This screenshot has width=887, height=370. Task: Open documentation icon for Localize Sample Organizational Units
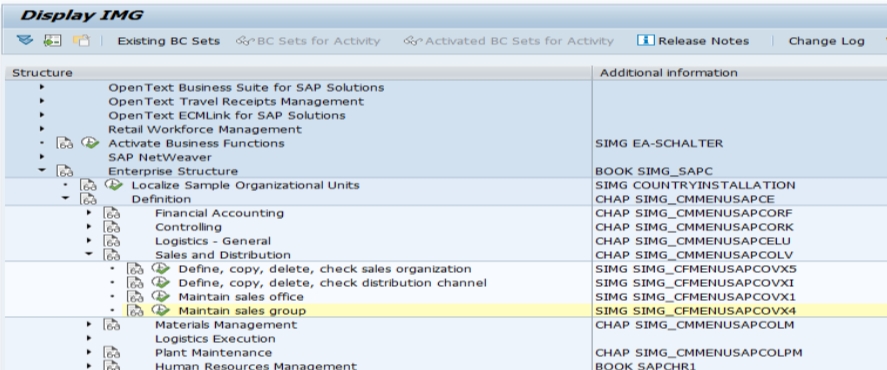[x=88, y=185]
